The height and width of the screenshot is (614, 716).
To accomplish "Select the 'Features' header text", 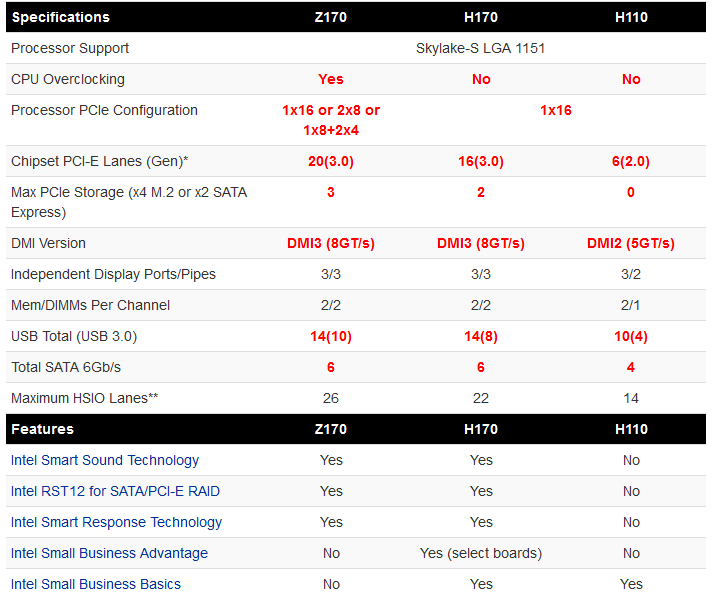I will 42,429.
